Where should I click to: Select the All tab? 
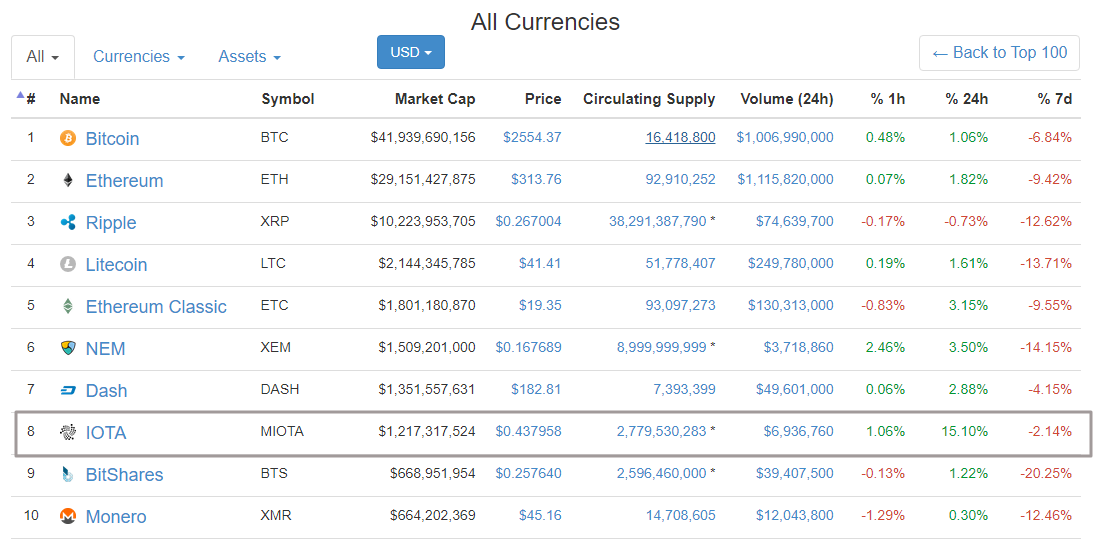42,57
